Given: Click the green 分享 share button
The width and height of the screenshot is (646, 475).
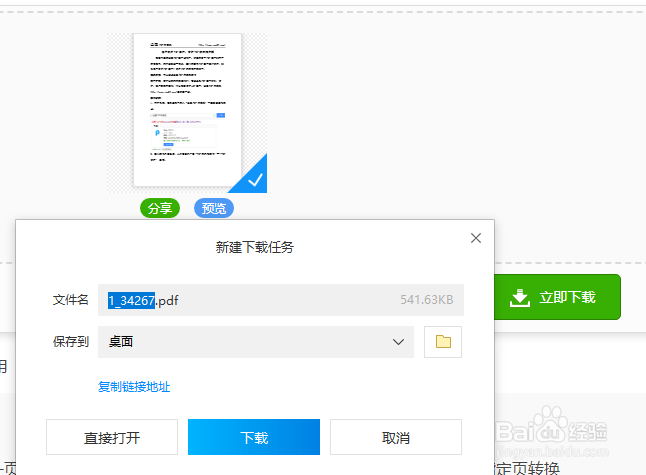Looking at the screenshot, I should tap(160, 208).
